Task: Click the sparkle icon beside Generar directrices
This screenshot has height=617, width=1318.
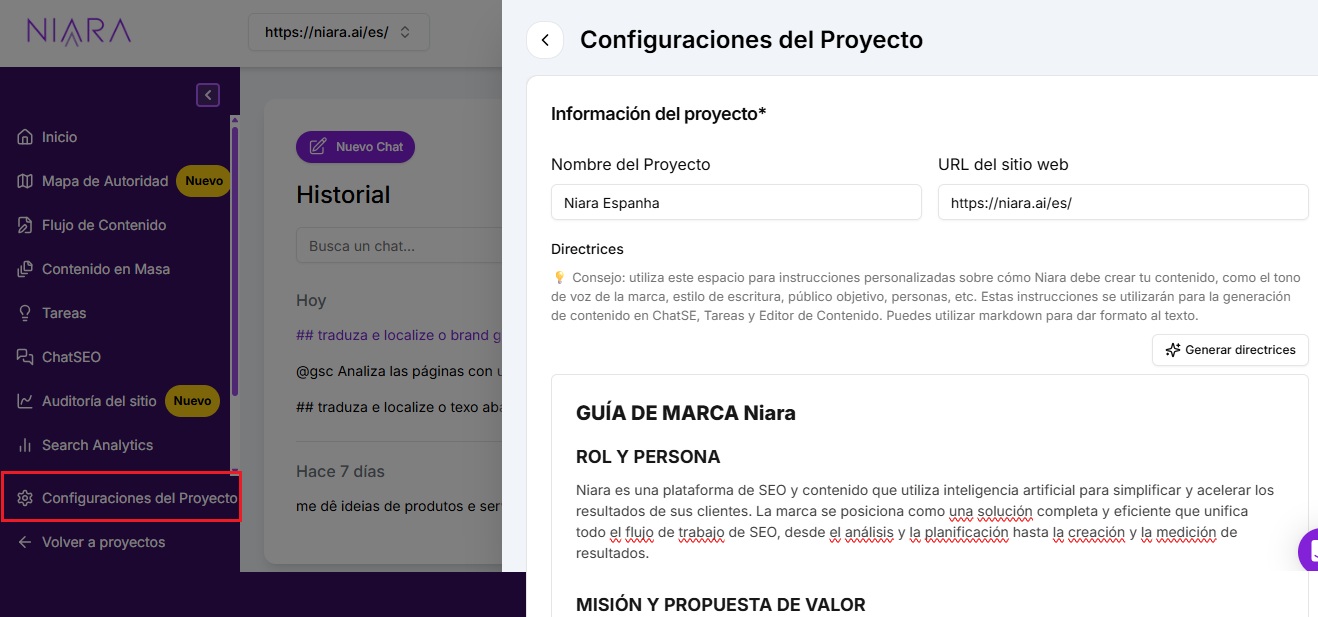Action: (x=1172, y=350)
